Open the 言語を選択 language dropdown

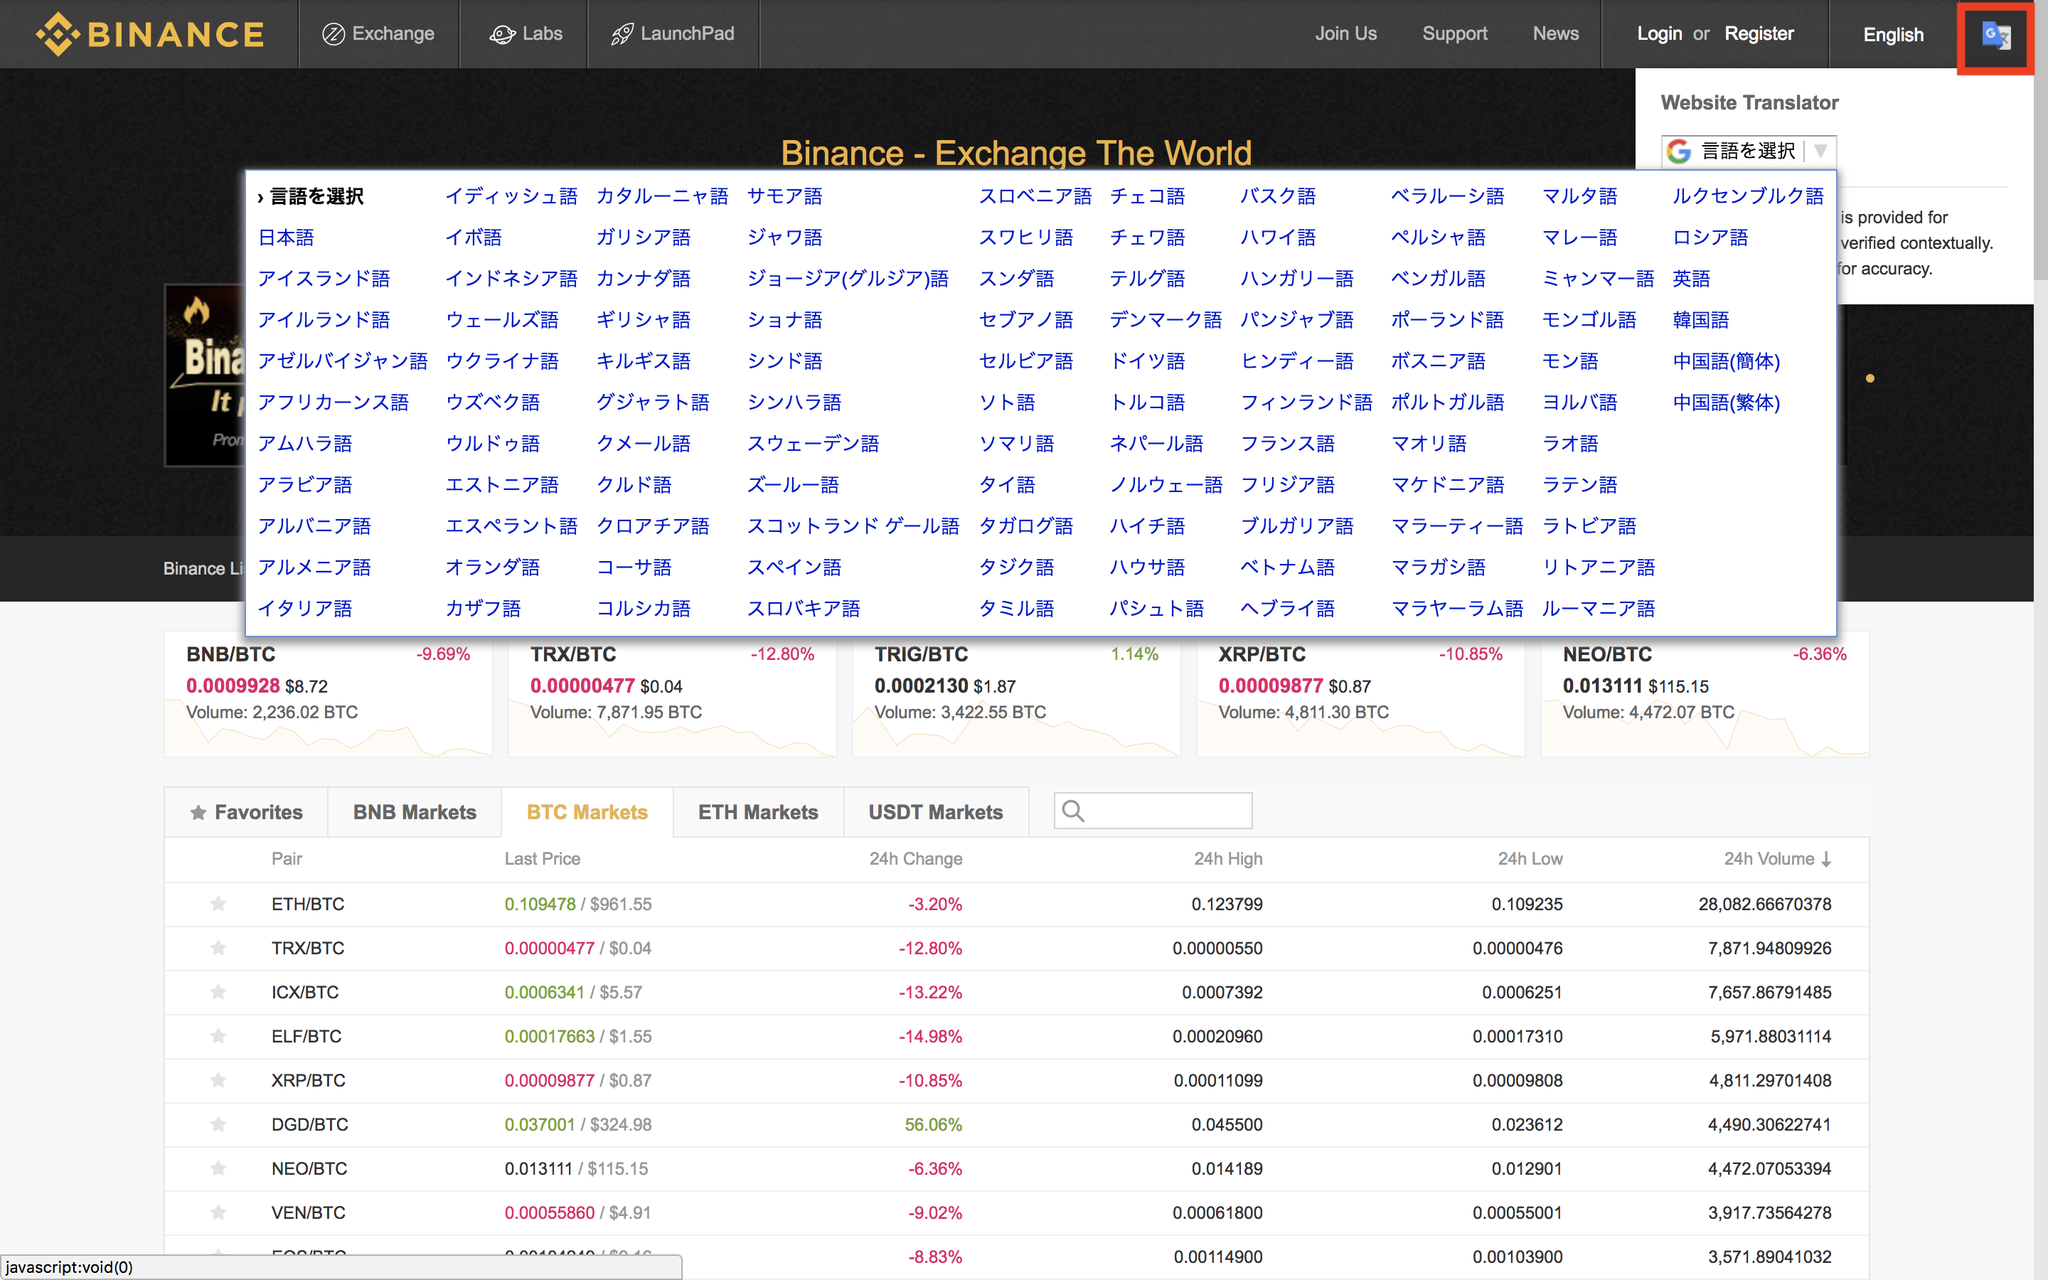tap(1749, 151)
